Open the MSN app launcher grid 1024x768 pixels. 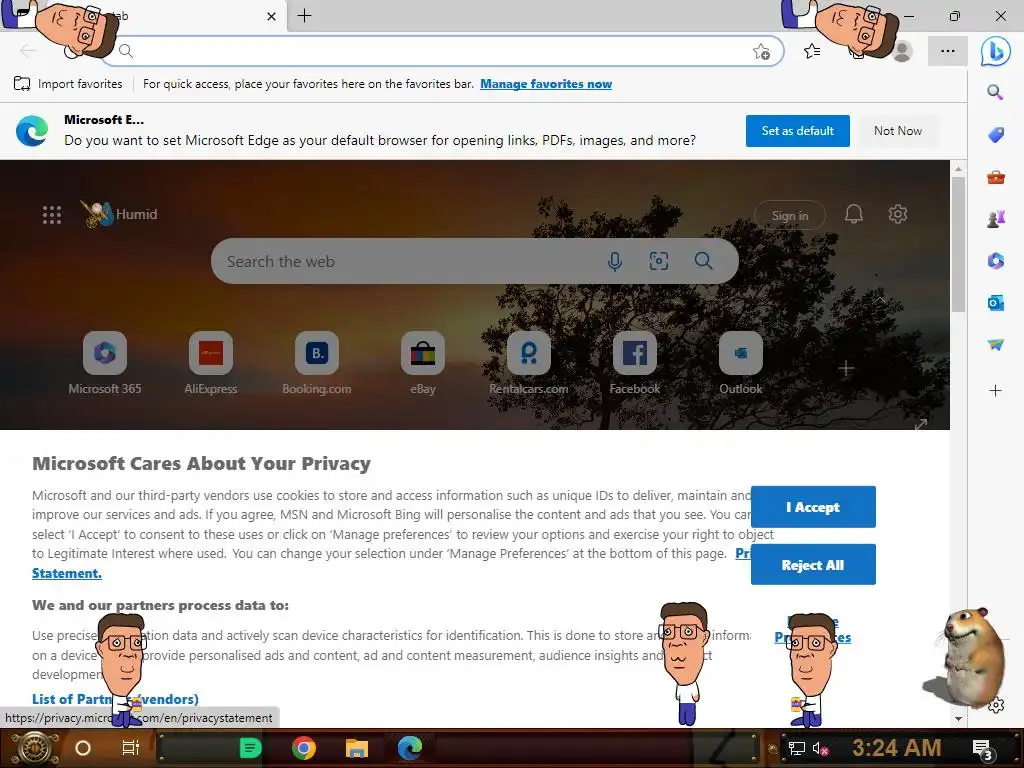(x=52, y=215)
